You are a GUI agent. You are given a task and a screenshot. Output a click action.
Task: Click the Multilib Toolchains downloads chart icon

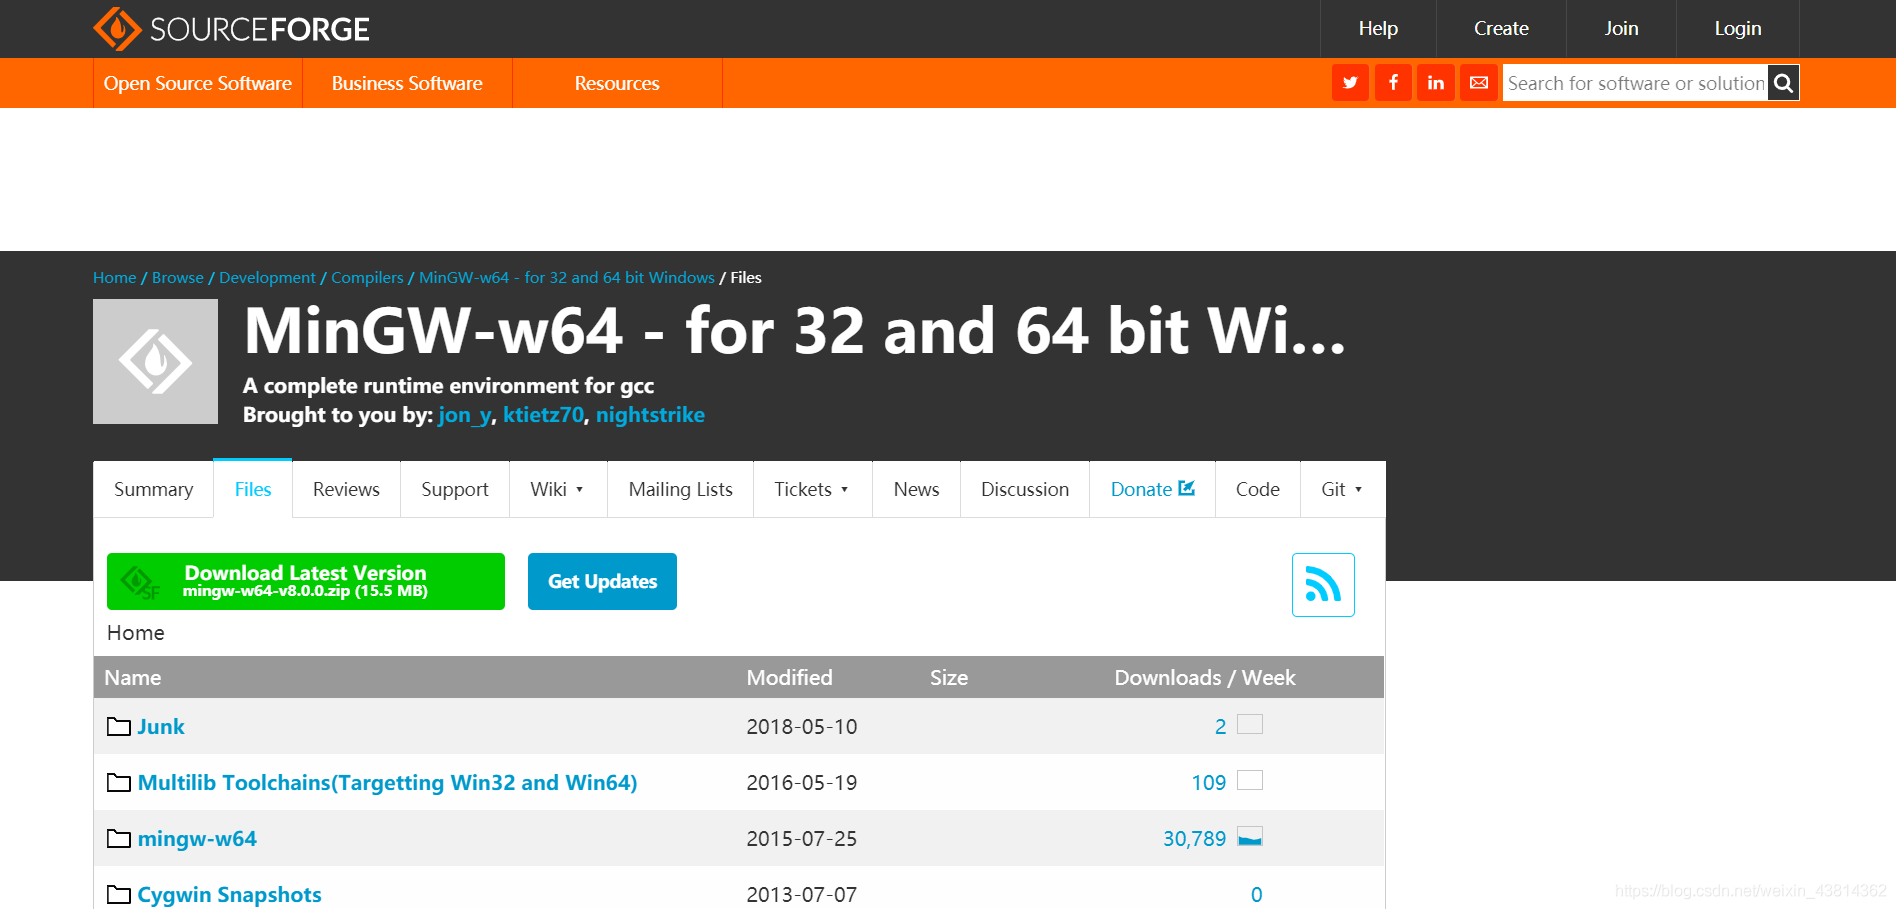click(1250, 780)
